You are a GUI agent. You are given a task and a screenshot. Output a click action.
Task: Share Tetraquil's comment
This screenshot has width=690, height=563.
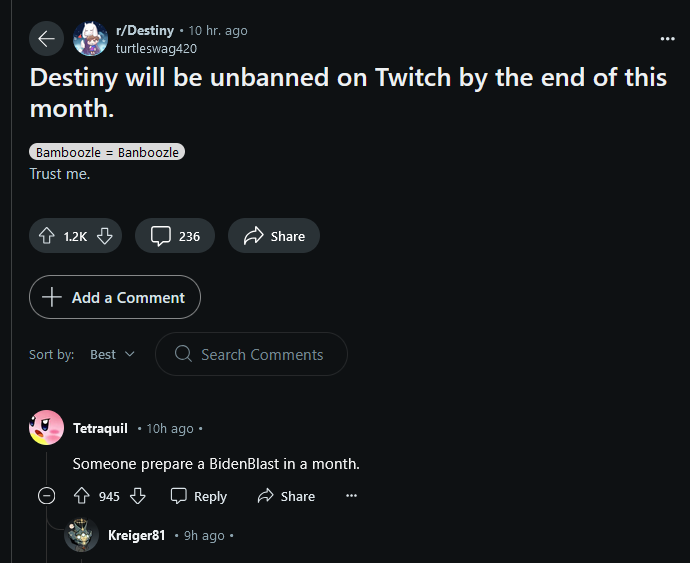click(286, 496)
